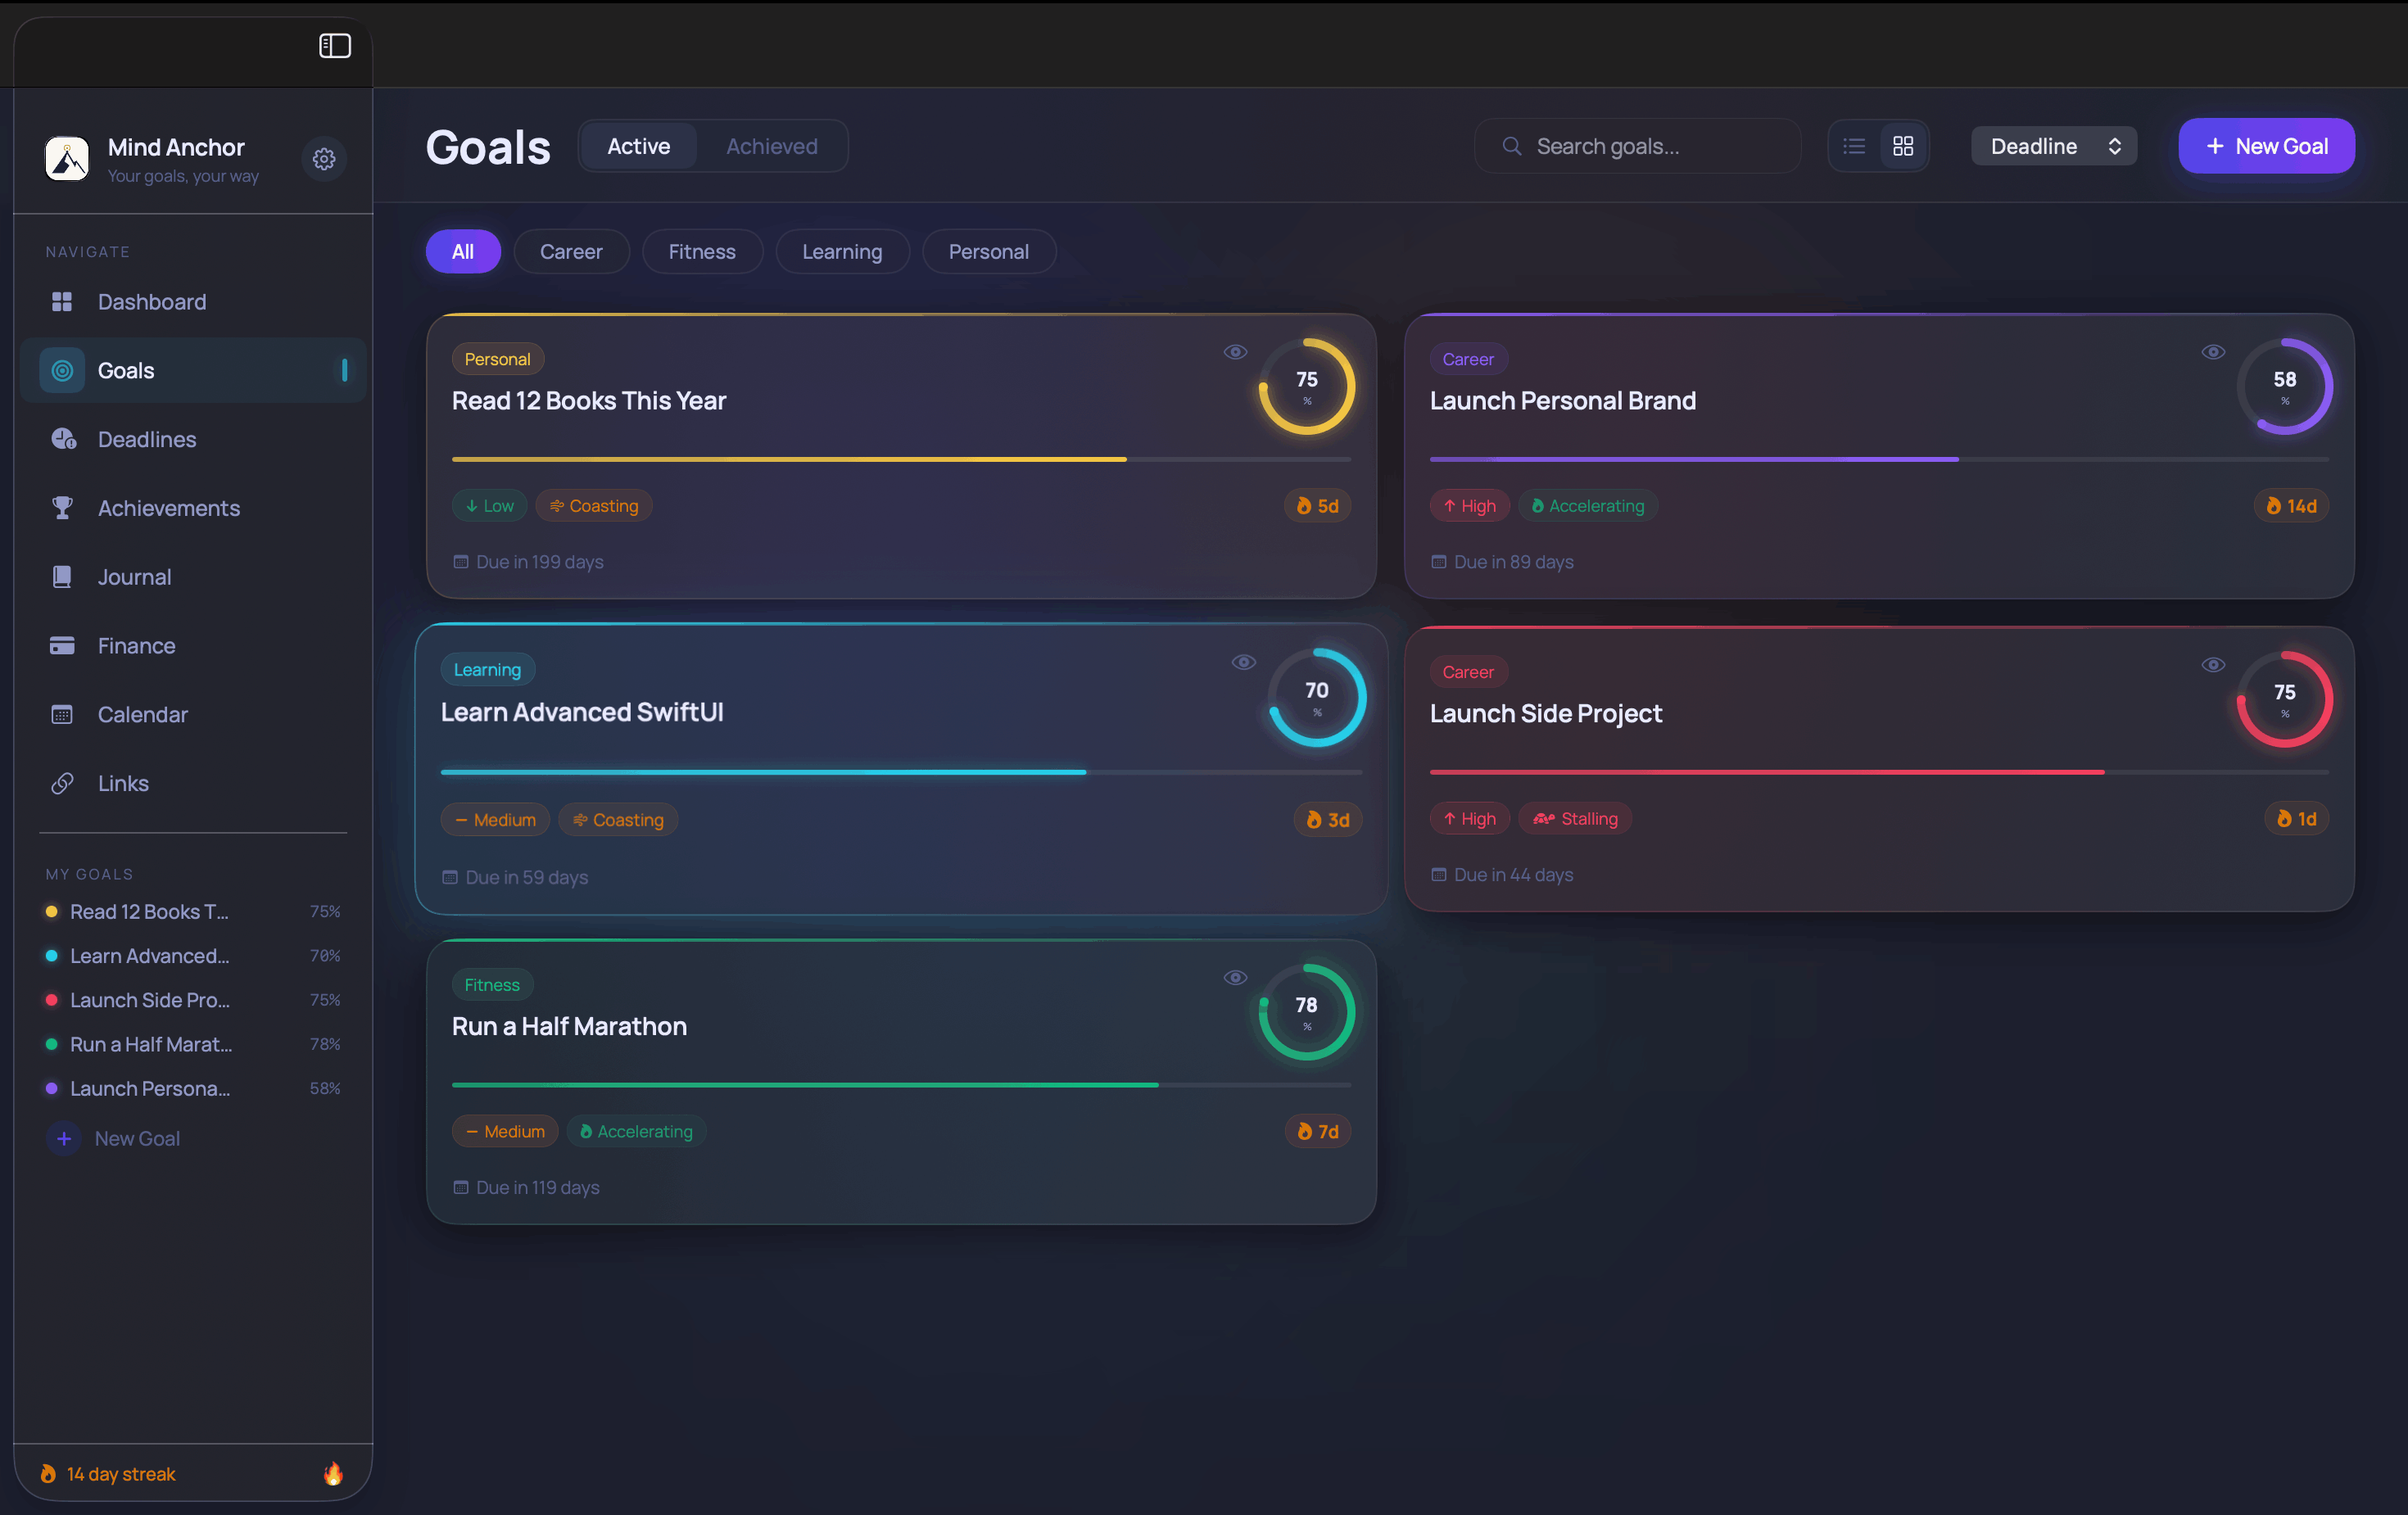This screenshot has height=1515, width=2408.
Task: Open settings gear next to Mind Anchor
Action: (x=323, y=159)
